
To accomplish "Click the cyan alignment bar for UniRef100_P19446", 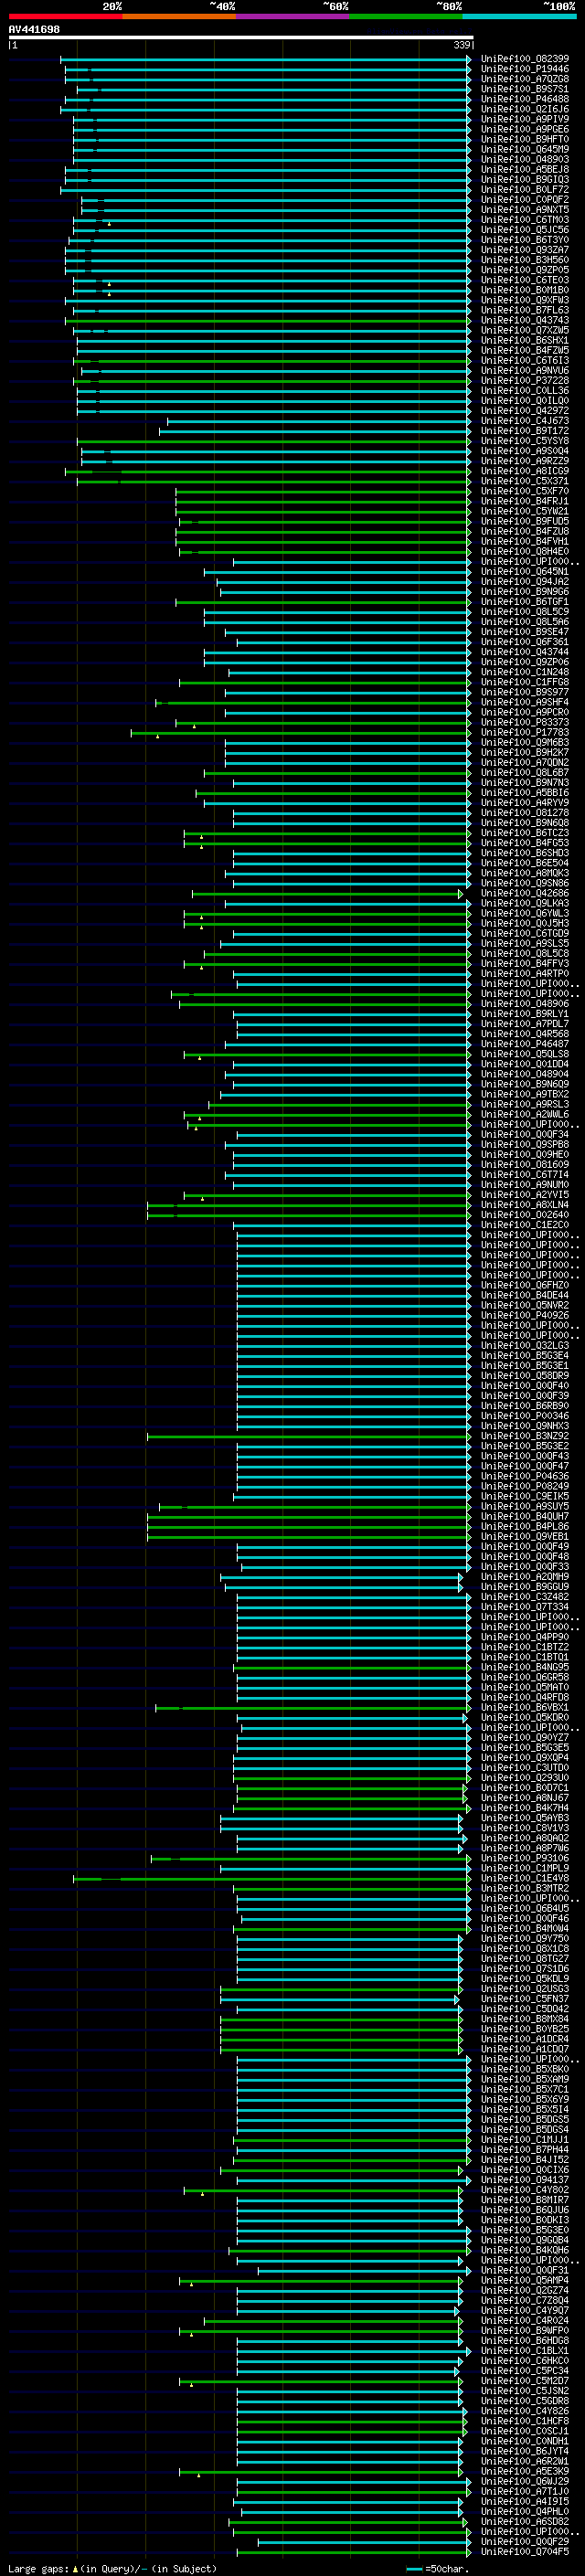I will click(268, 69).
